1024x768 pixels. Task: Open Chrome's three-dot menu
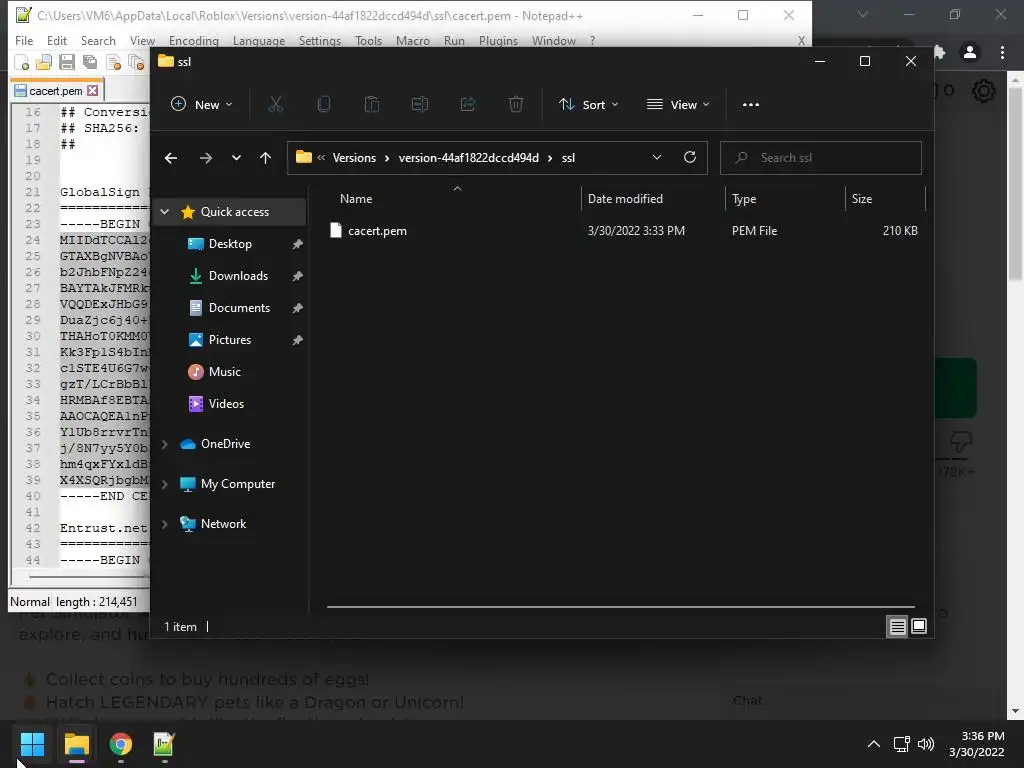[1002, 52]
